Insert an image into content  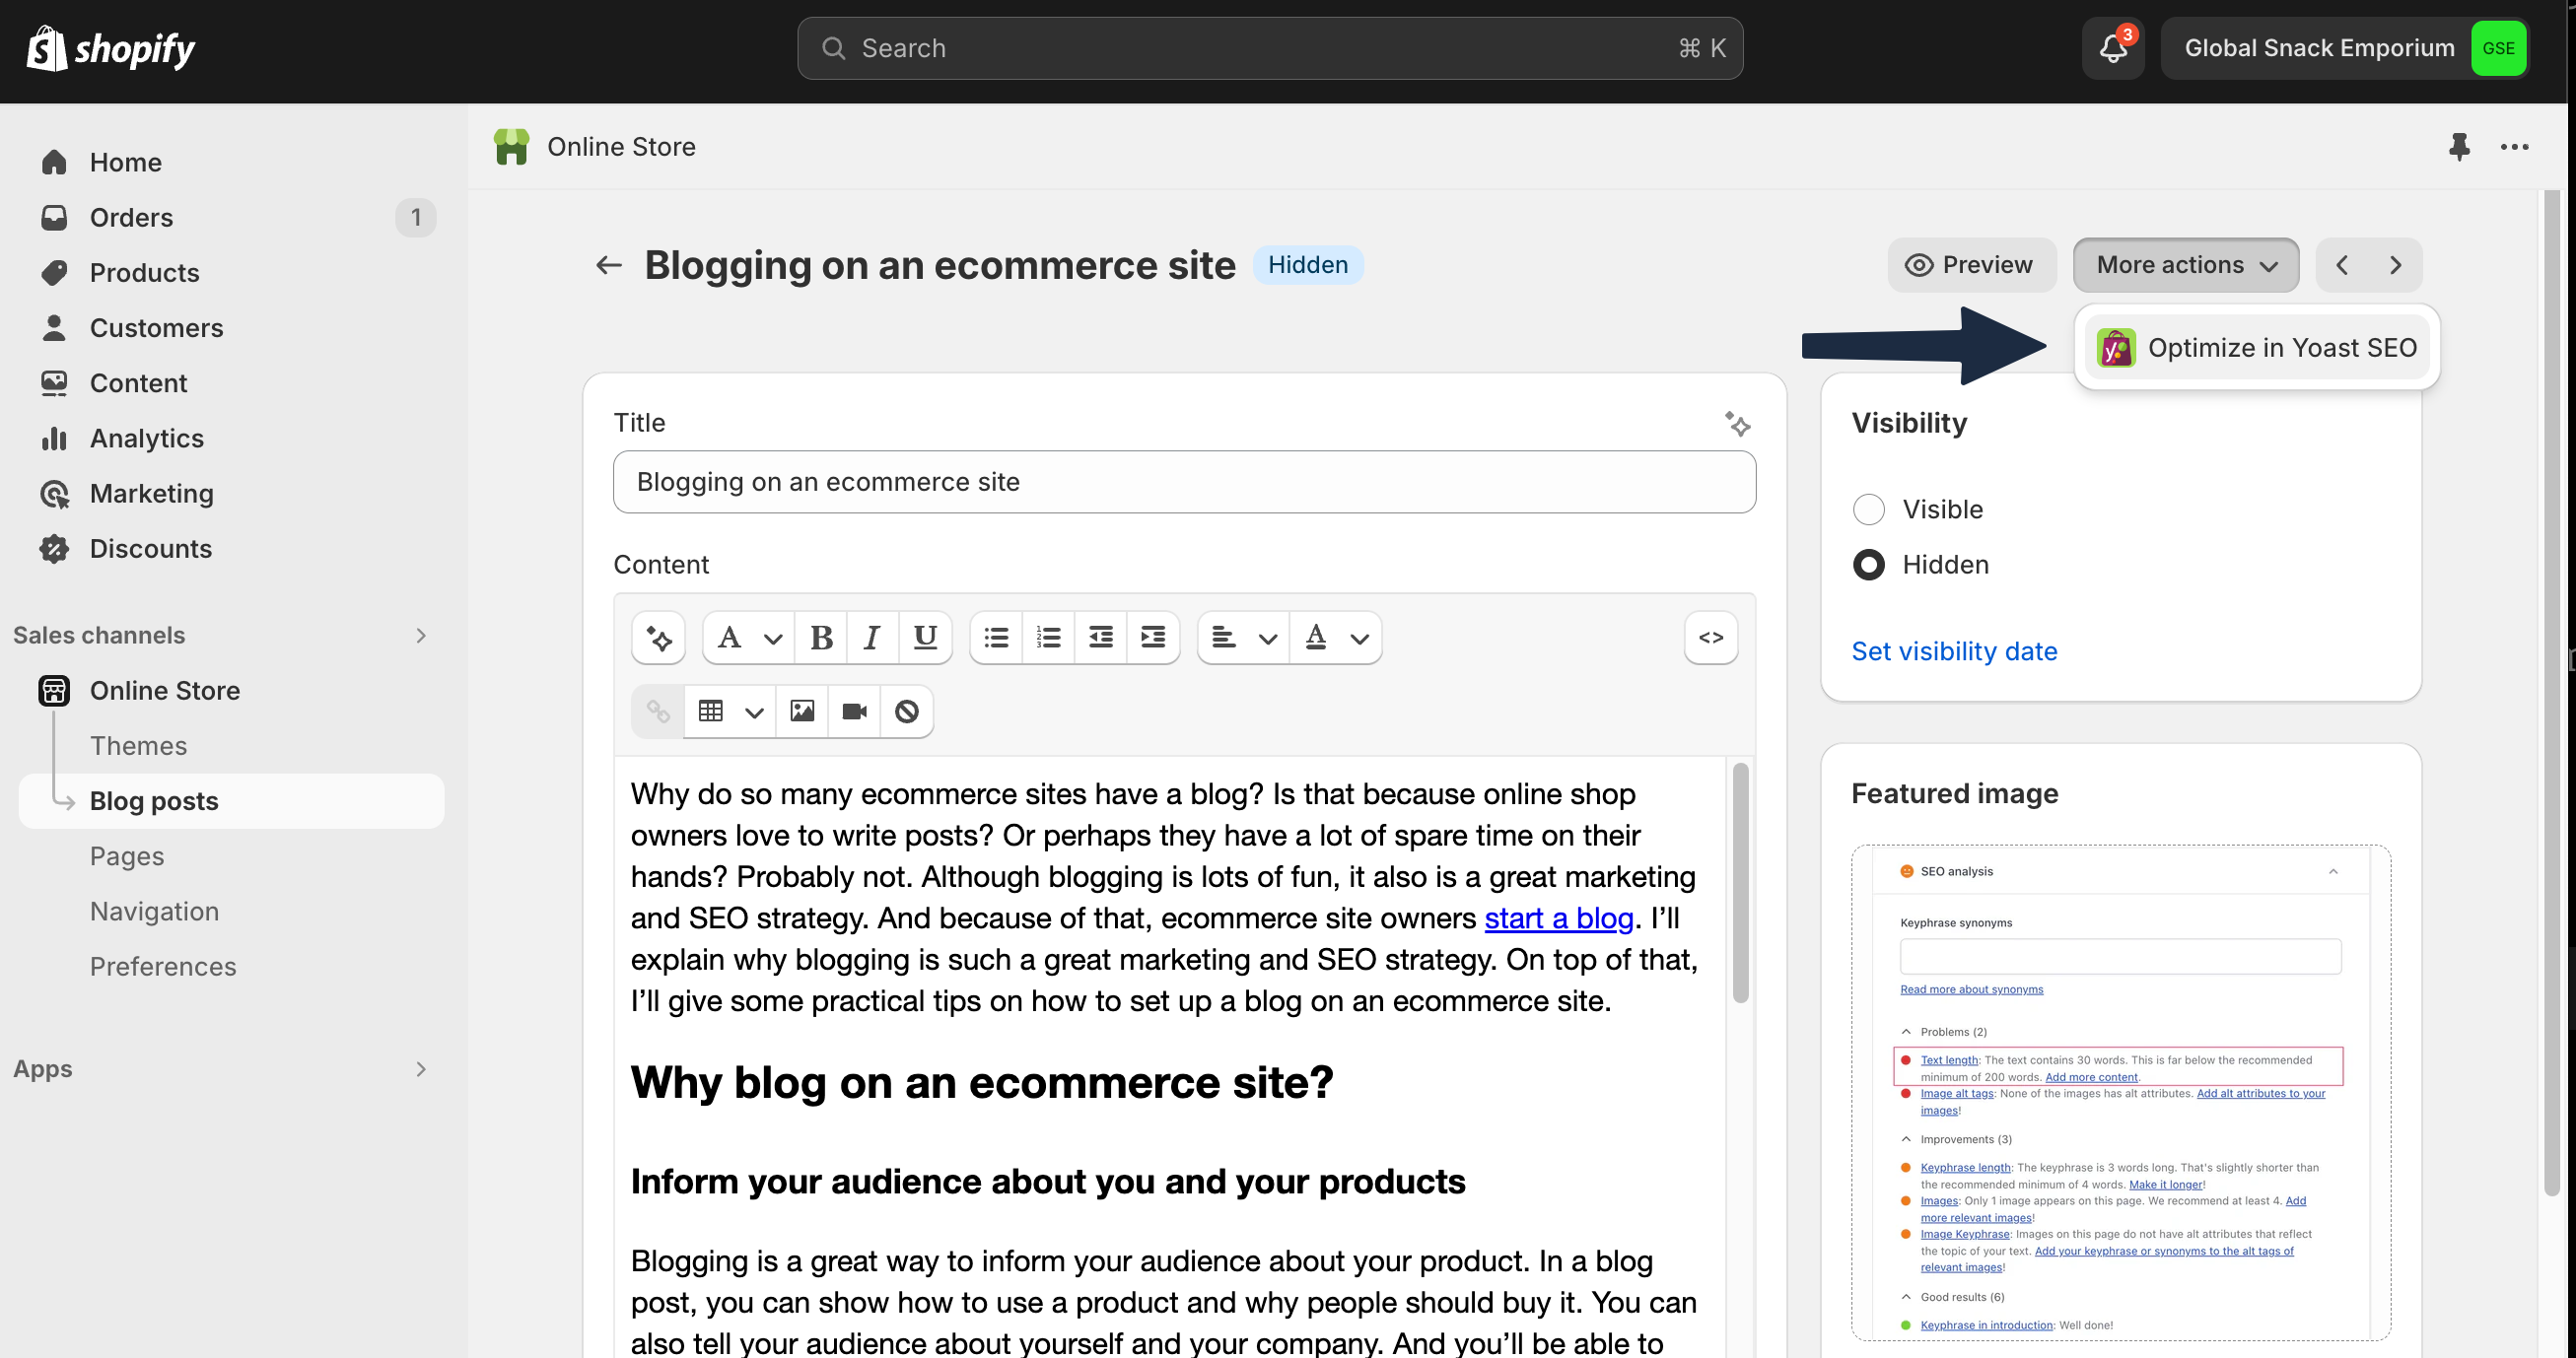point(802,711)
